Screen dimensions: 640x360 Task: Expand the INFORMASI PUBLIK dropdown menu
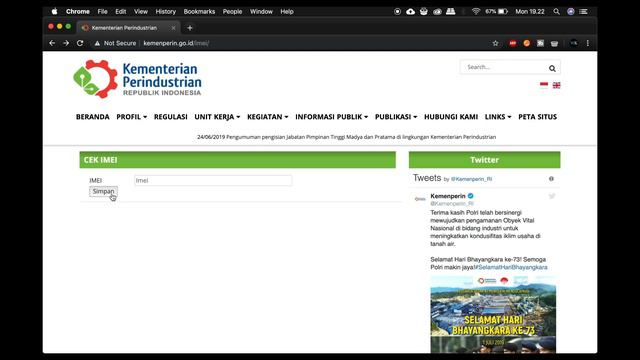[x=331, y=117]
